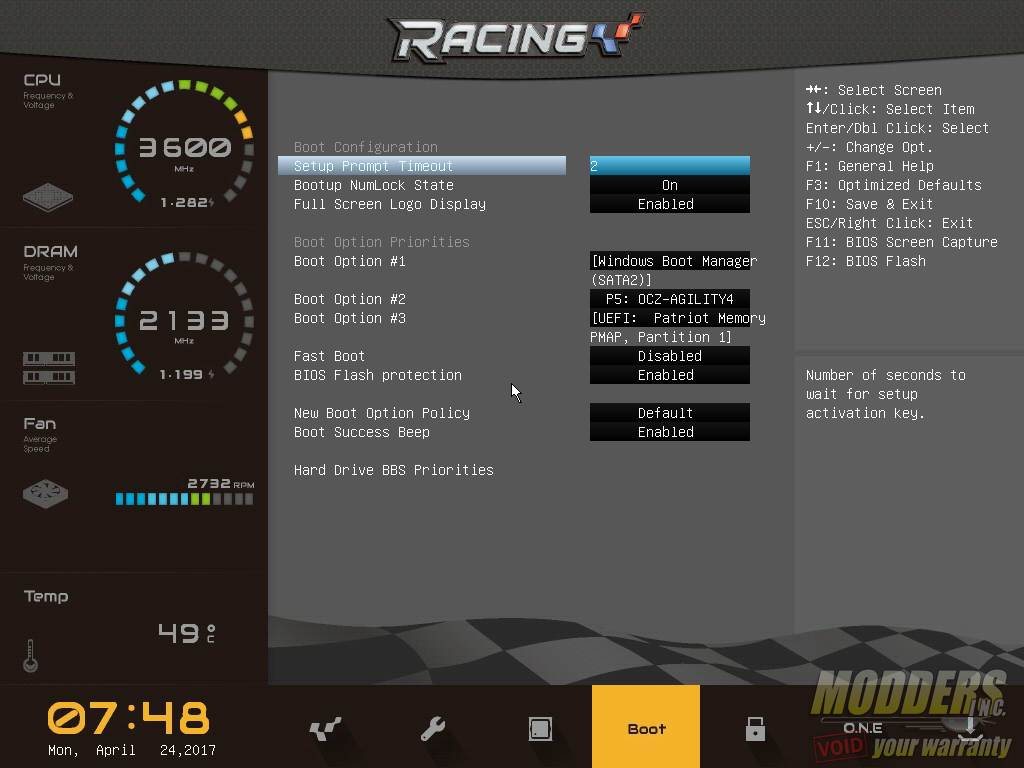Toggle Bootup NumLock State off

(669, 185)
